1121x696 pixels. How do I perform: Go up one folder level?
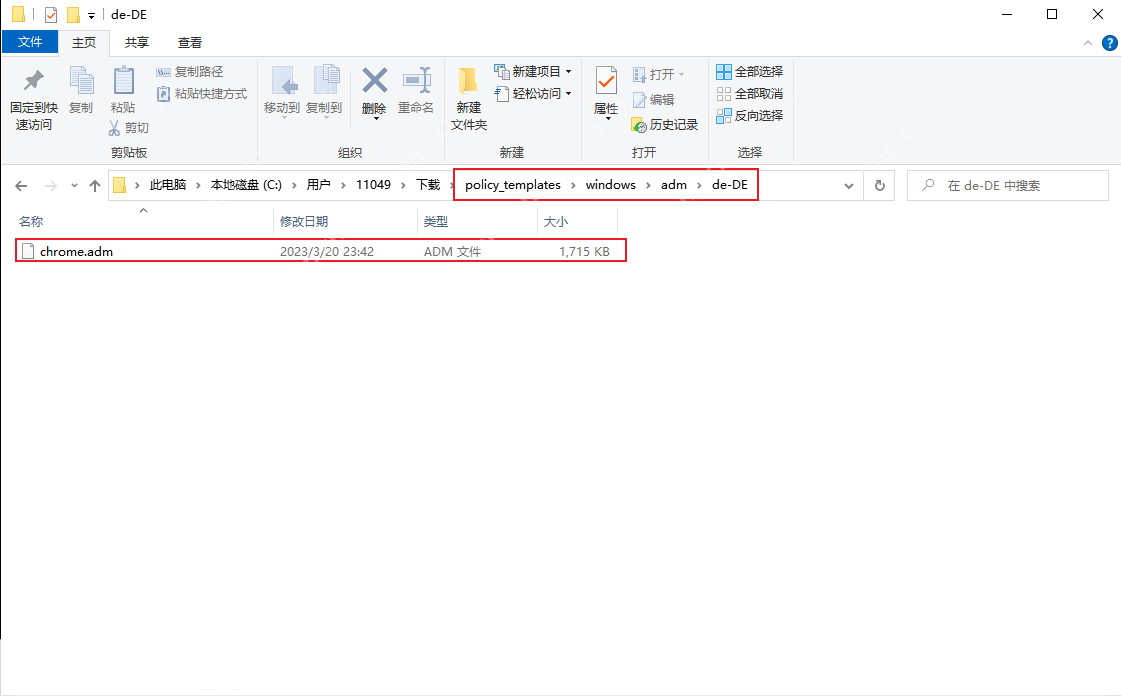click(94, 186)
